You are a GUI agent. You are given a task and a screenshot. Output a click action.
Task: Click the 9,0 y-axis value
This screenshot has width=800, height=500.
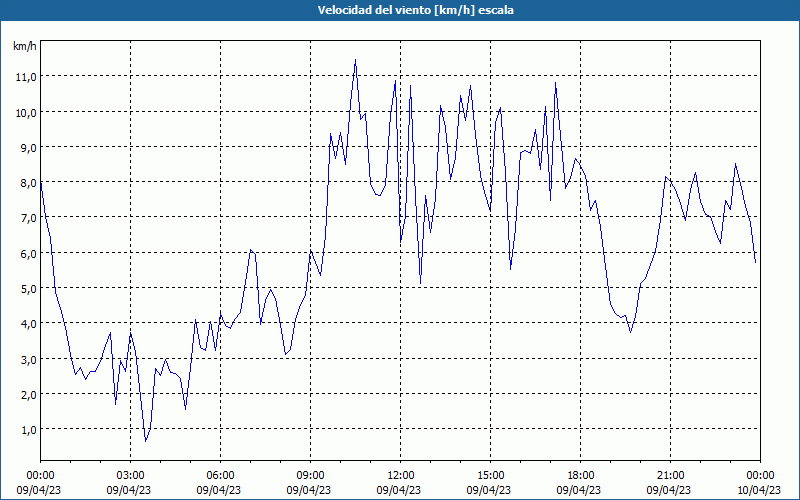28,147
